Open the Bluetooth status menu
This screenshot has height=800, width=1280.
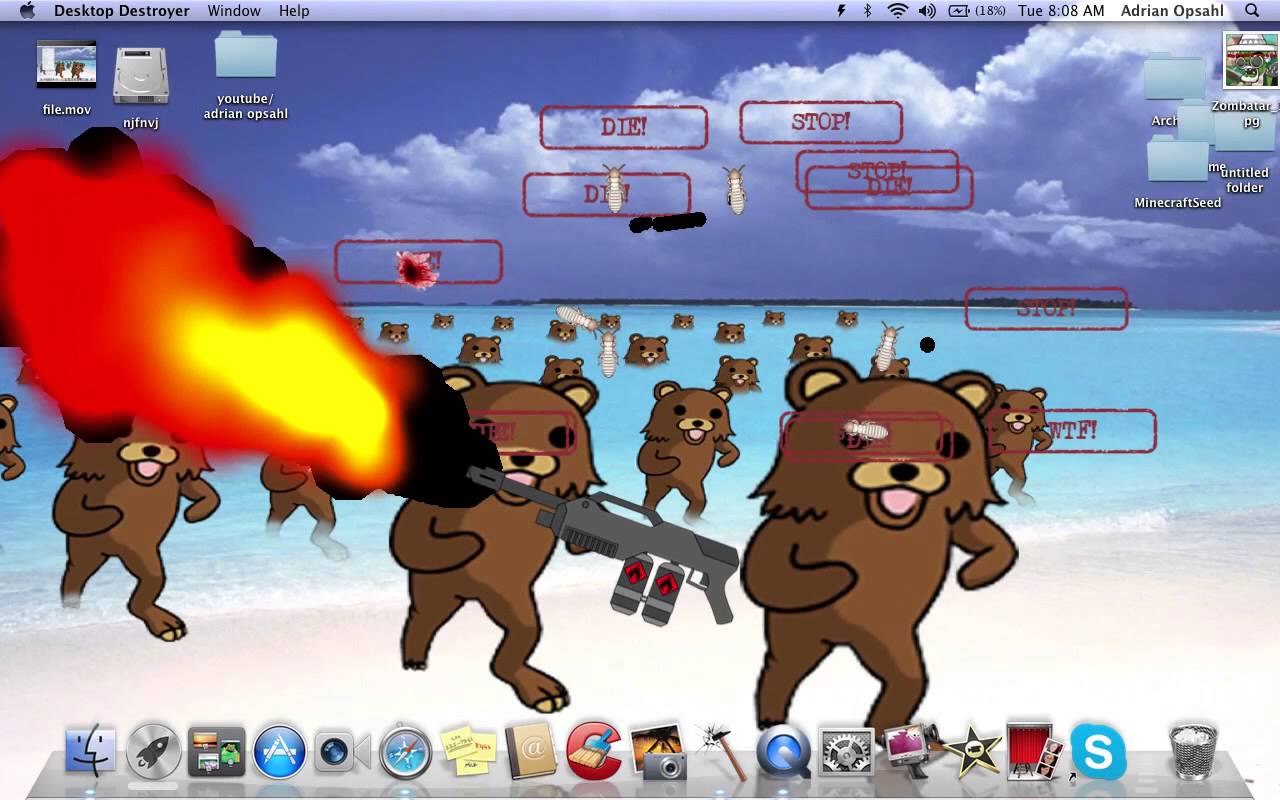point(867,11)
